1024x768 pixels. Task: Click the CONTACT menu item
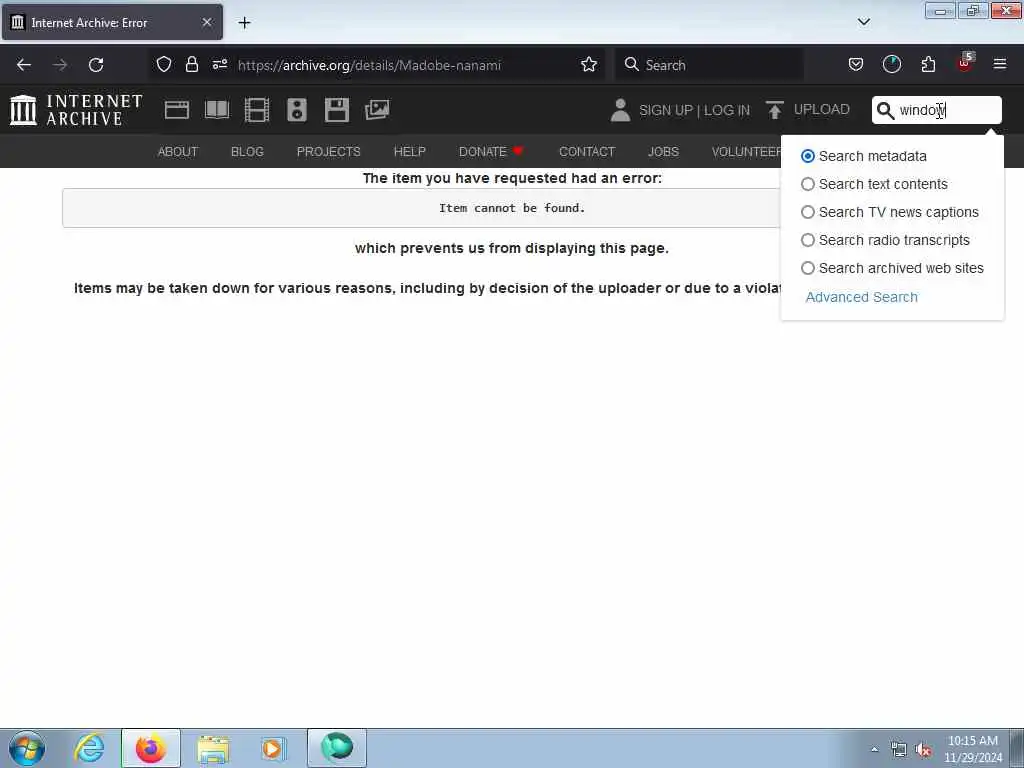pyautogui.click(x=587, y=152)
